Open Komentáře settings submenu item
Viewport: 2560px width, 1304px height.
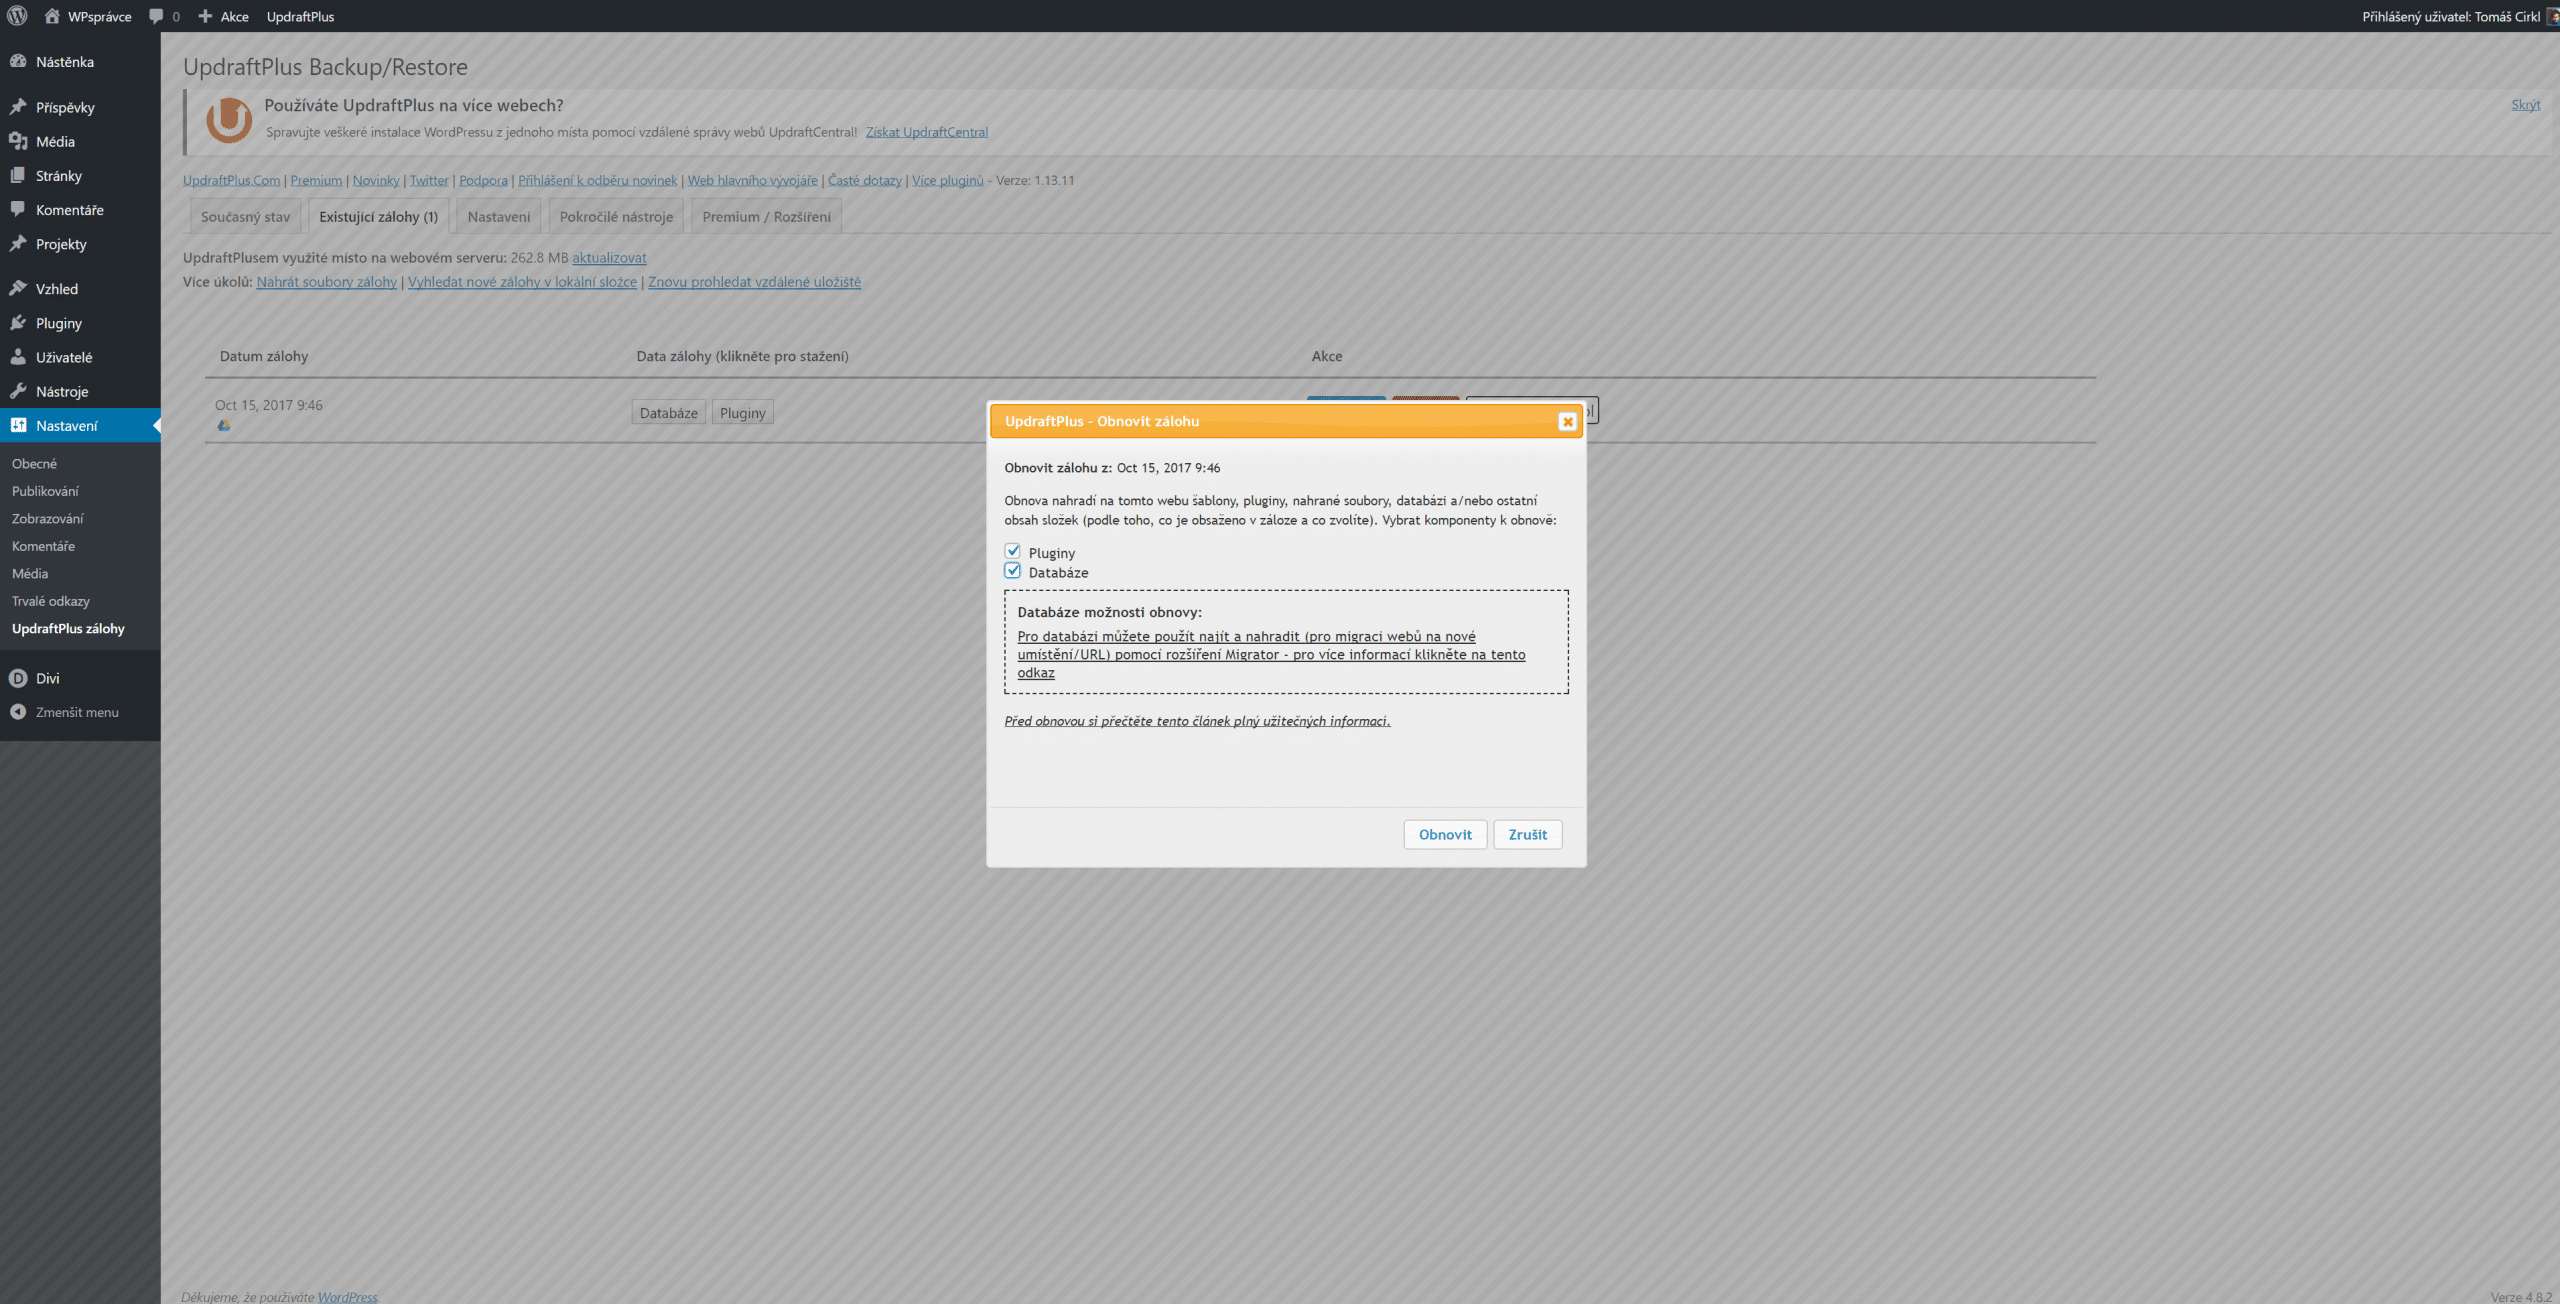tap(43, 546)
